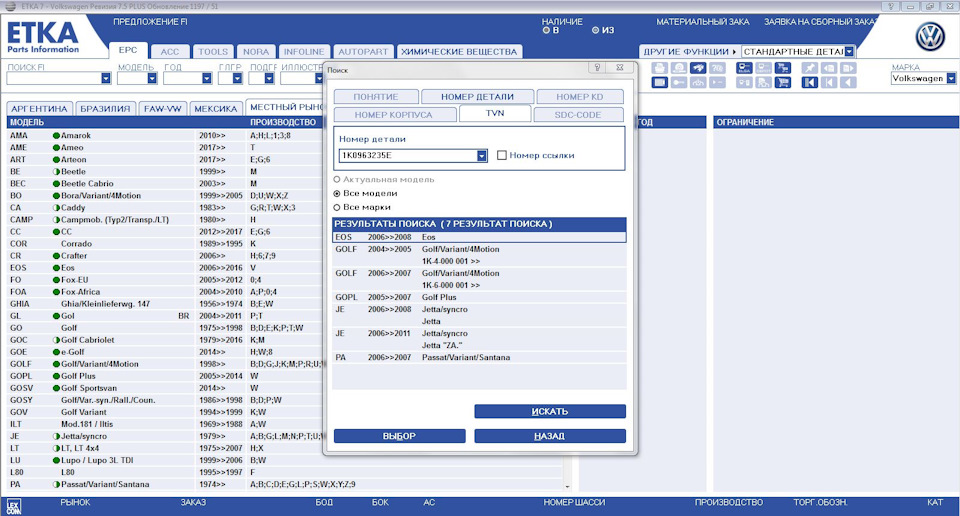This screenshot has width=960, height=516.
Task: Open ЗАЯВКА НА СБОРНЫЙ ЗАКАЗ
Action: [x=820, y=21]
